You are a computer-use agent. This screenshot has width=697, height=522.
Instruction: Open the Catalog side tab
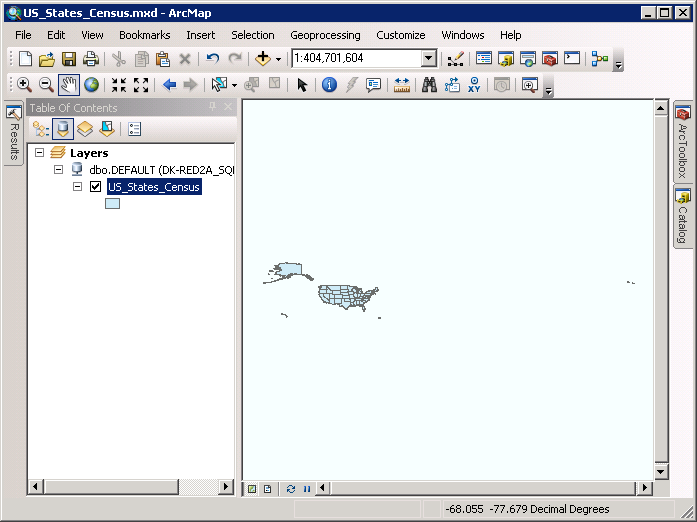point(682,217)
